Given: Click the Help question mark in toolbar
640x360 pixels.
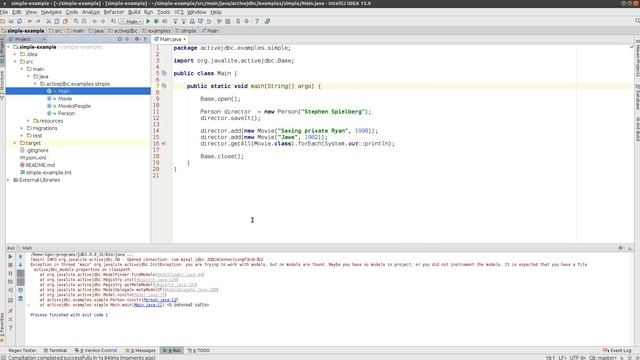Looking at the screenshot, I should point(257,21).
